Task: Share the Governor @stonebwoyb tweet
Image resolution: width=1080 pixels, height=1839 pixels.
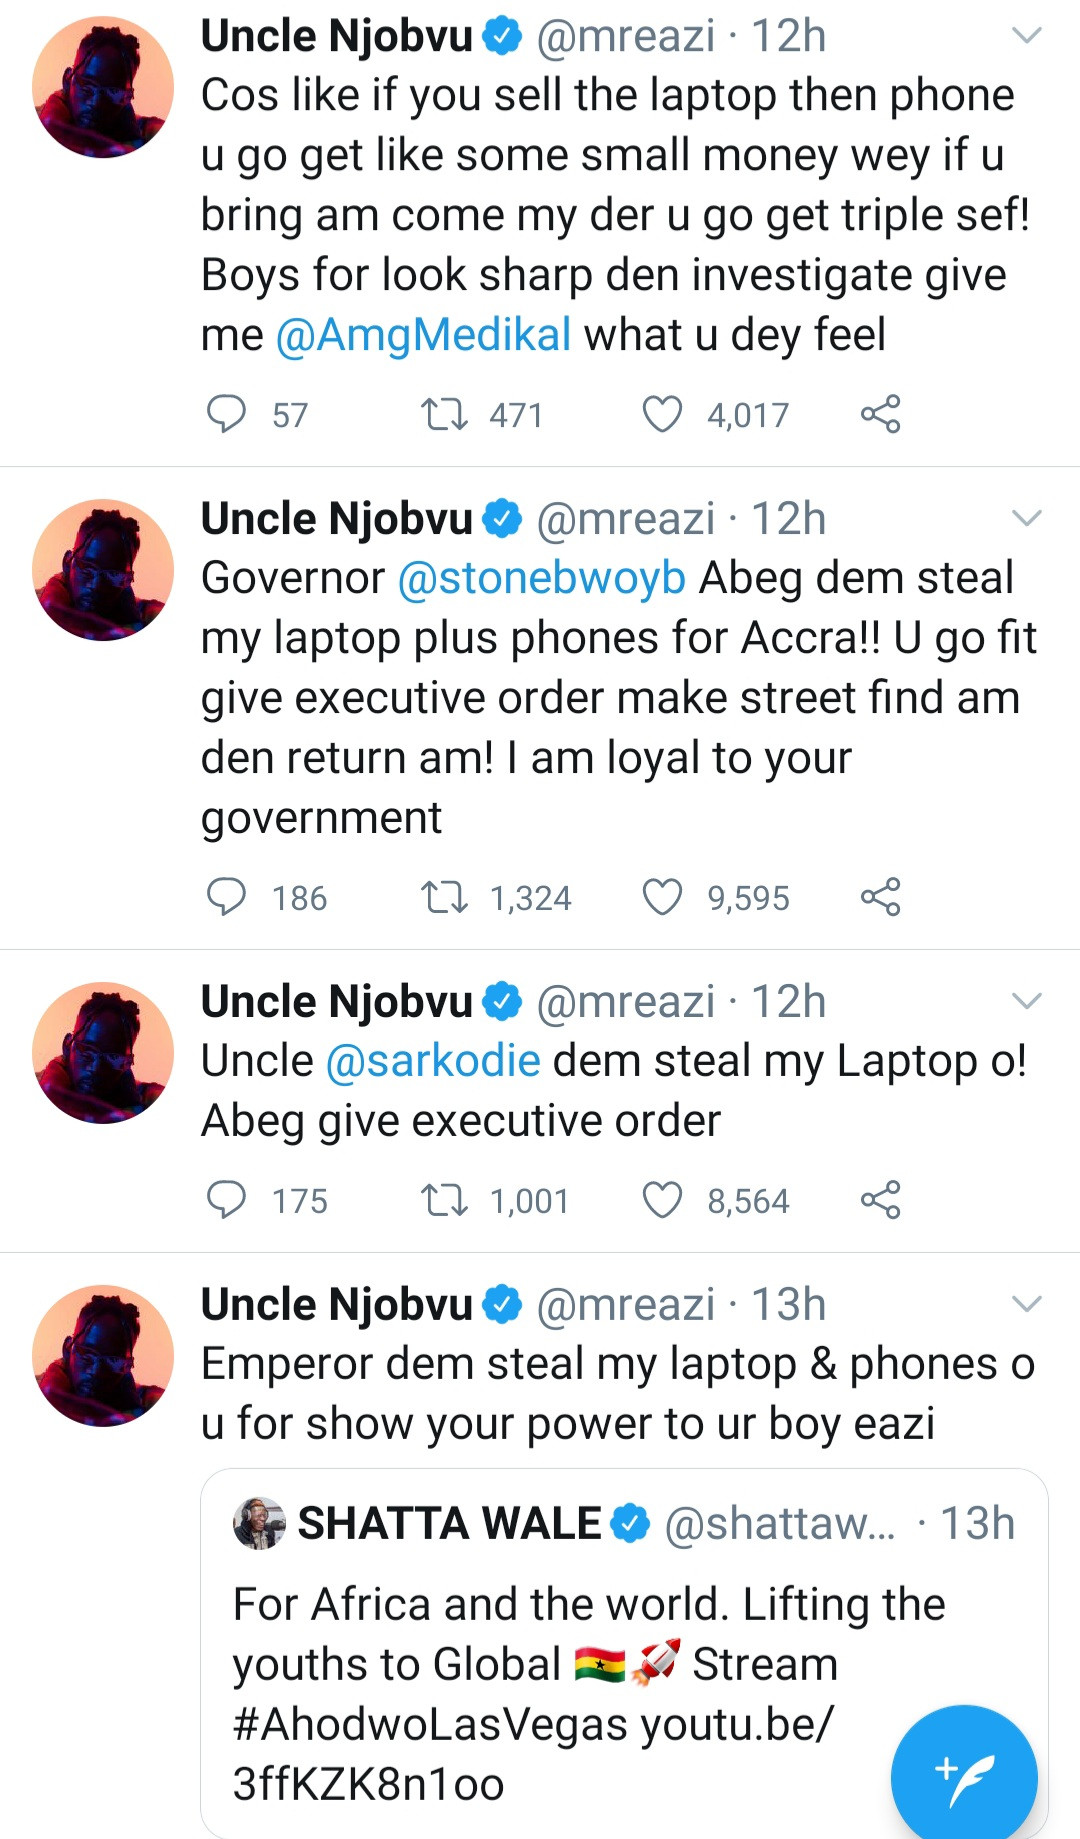Action: pyautogui.click(x=880, y=897)
